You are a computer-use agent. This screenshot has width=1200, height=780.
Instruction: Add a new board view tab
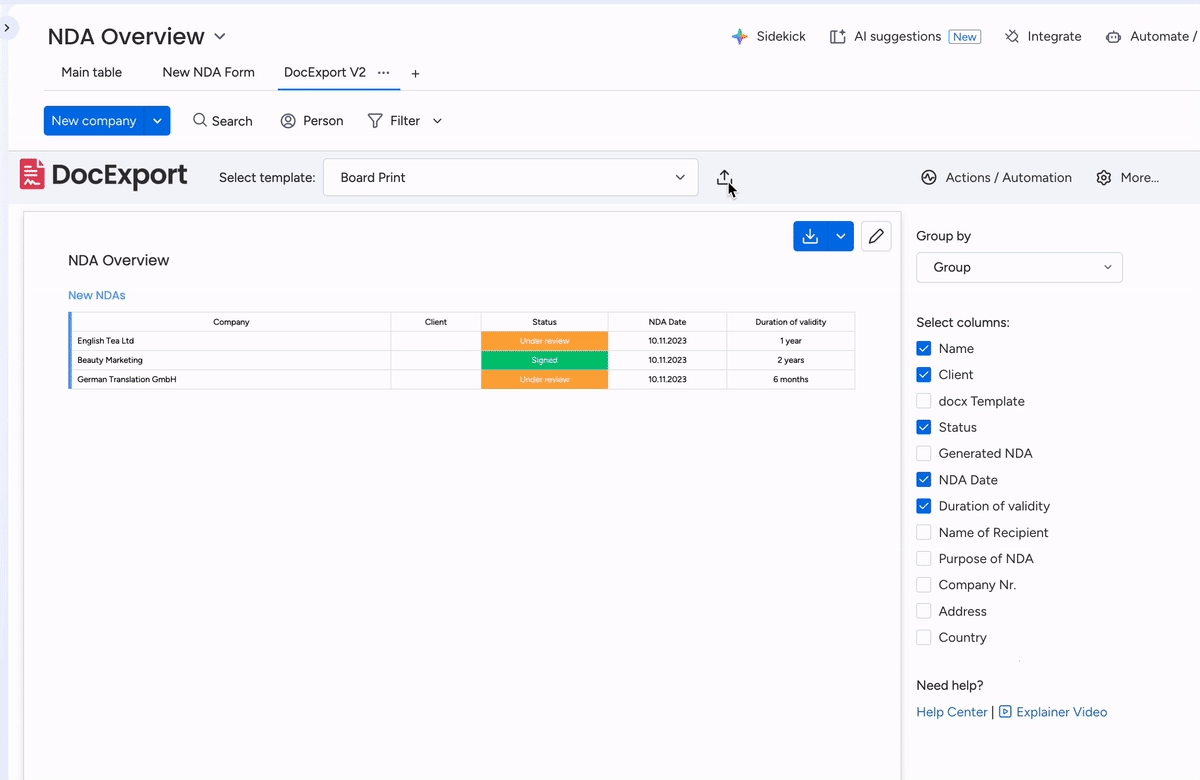click(416, 73)
